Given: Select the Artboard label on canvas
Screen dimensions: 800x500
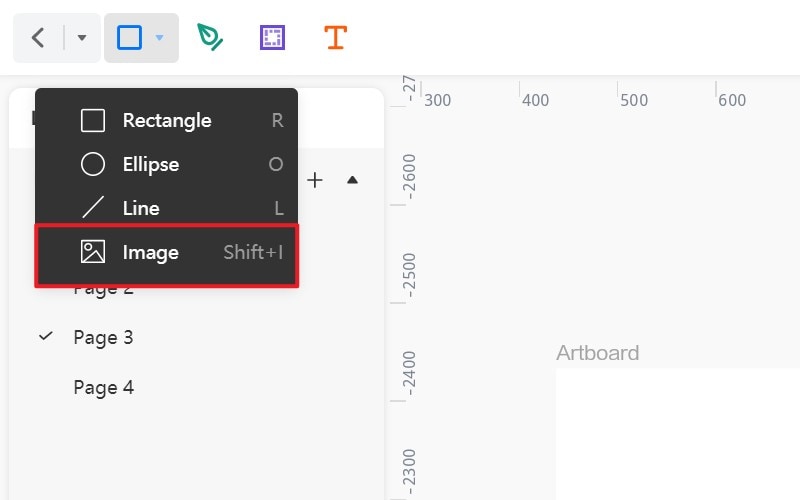Looking at the screenshot, I should point(597,353).
